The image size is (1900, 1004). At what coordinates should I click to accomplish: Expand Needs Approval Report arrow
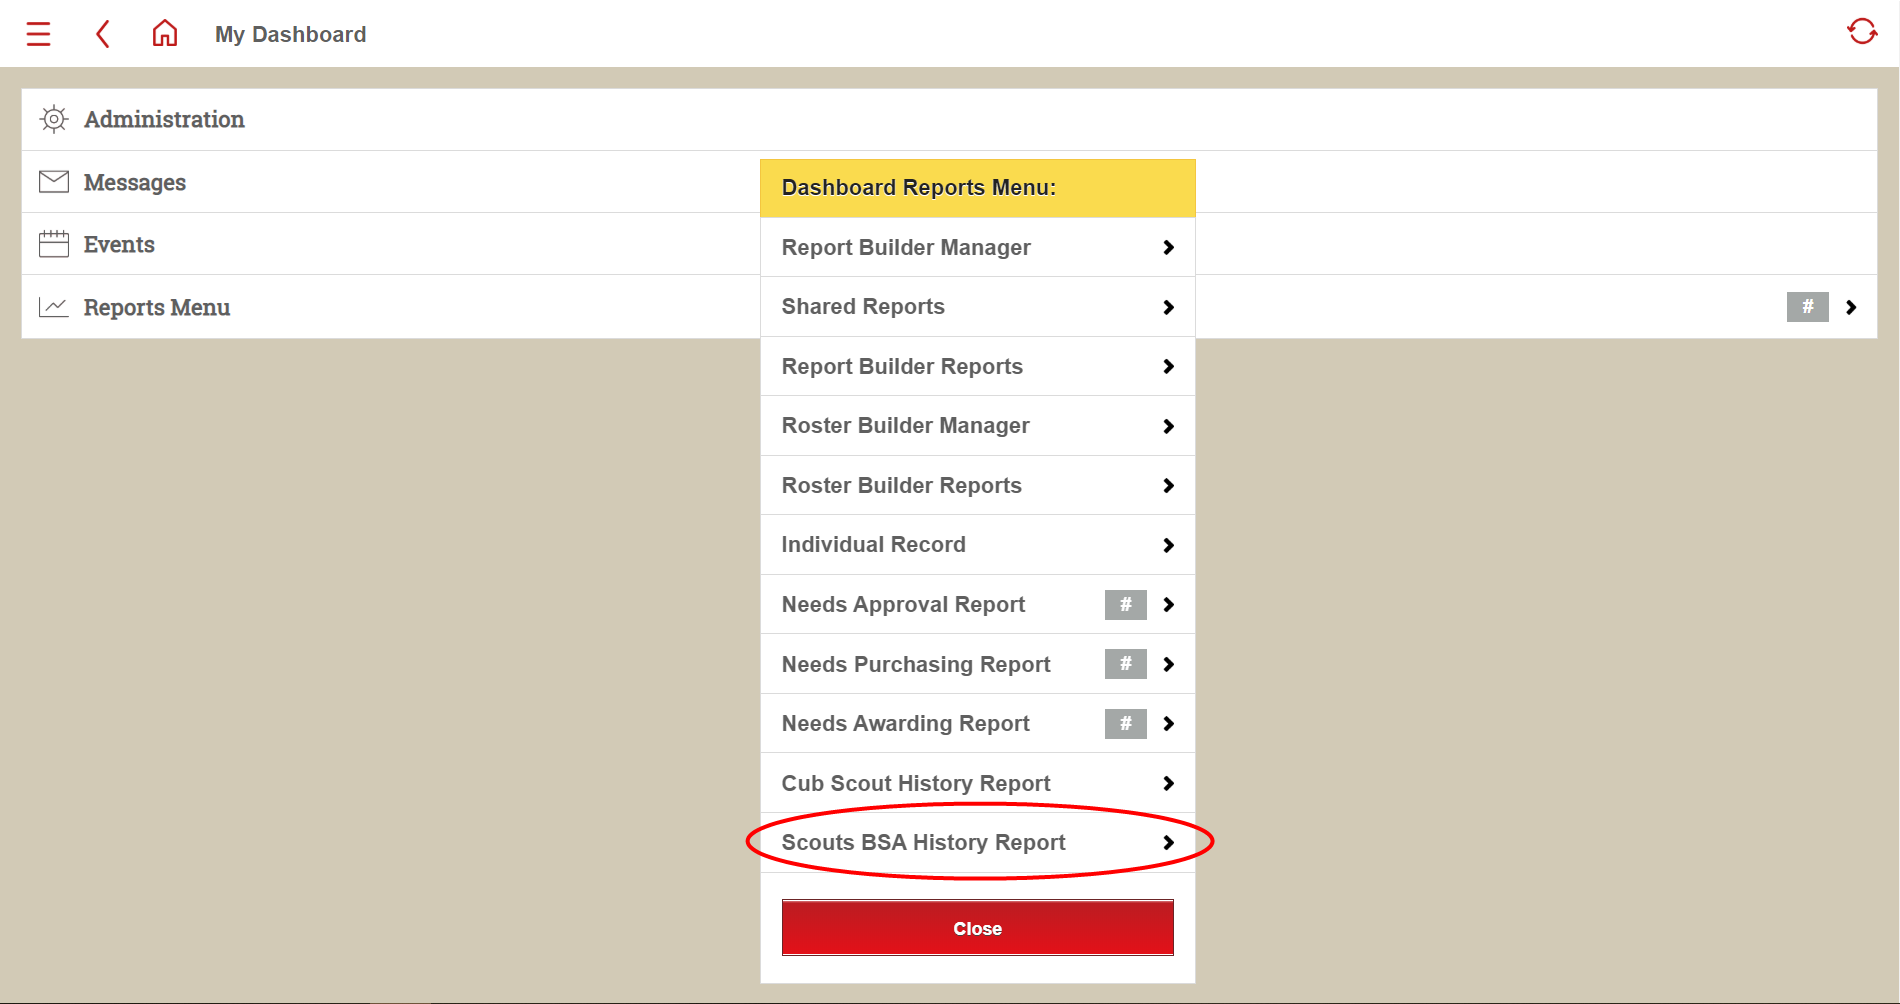(x=1168, y=604)
